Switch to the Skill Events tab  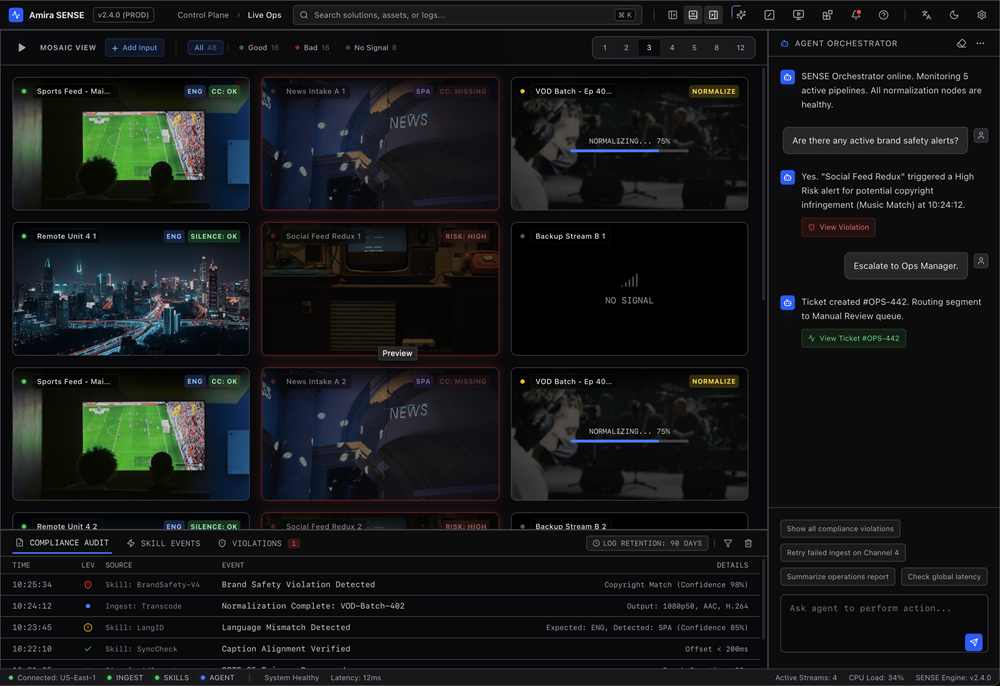163,543
